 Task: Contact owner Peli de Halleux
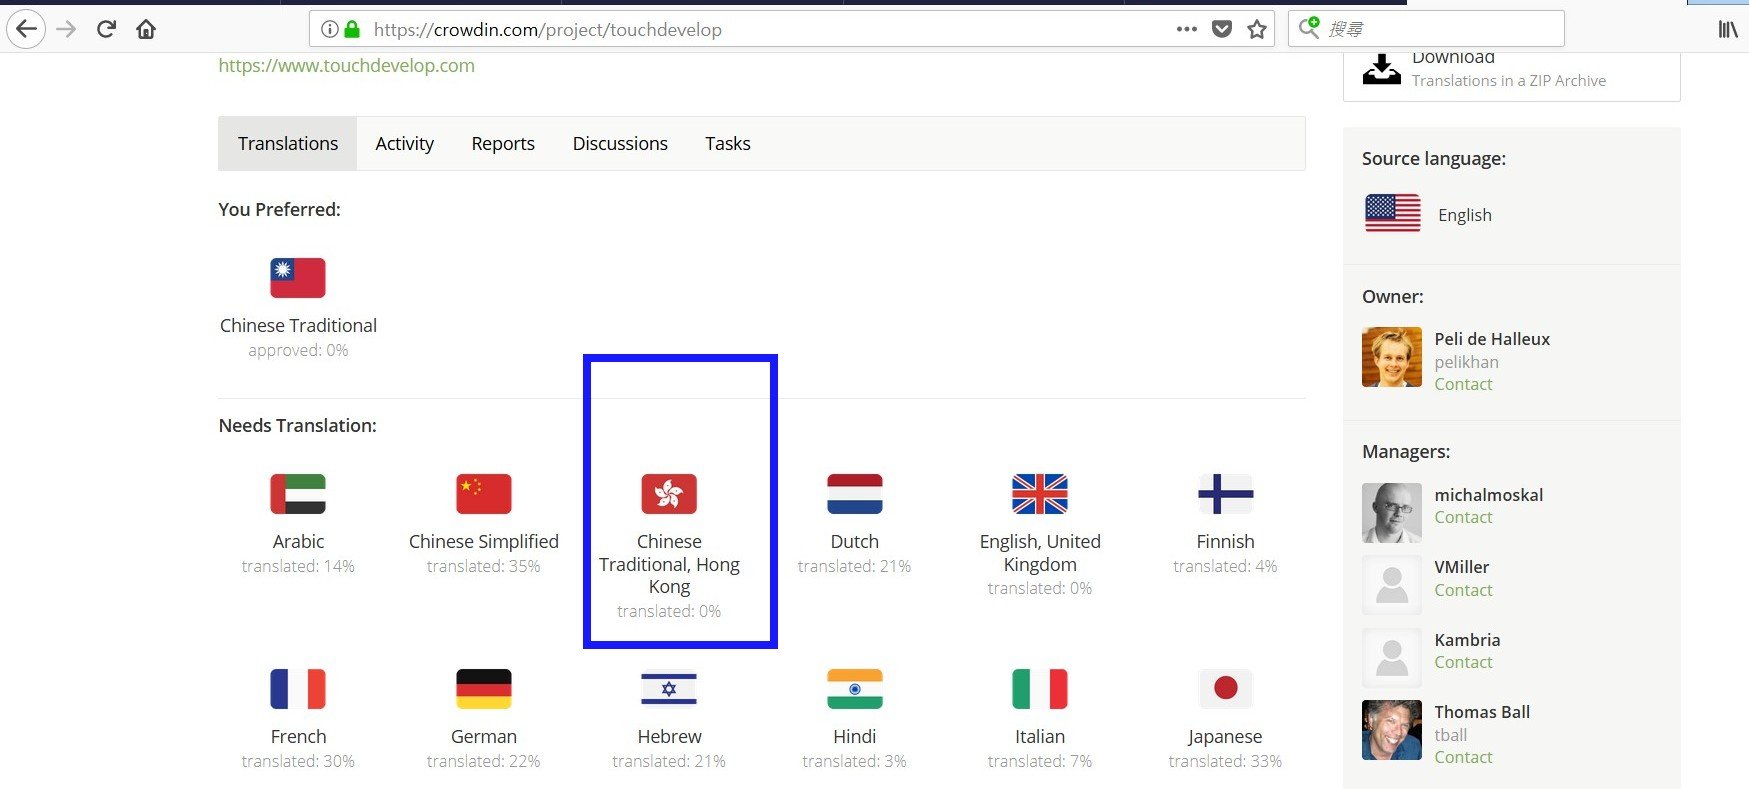1463,385
